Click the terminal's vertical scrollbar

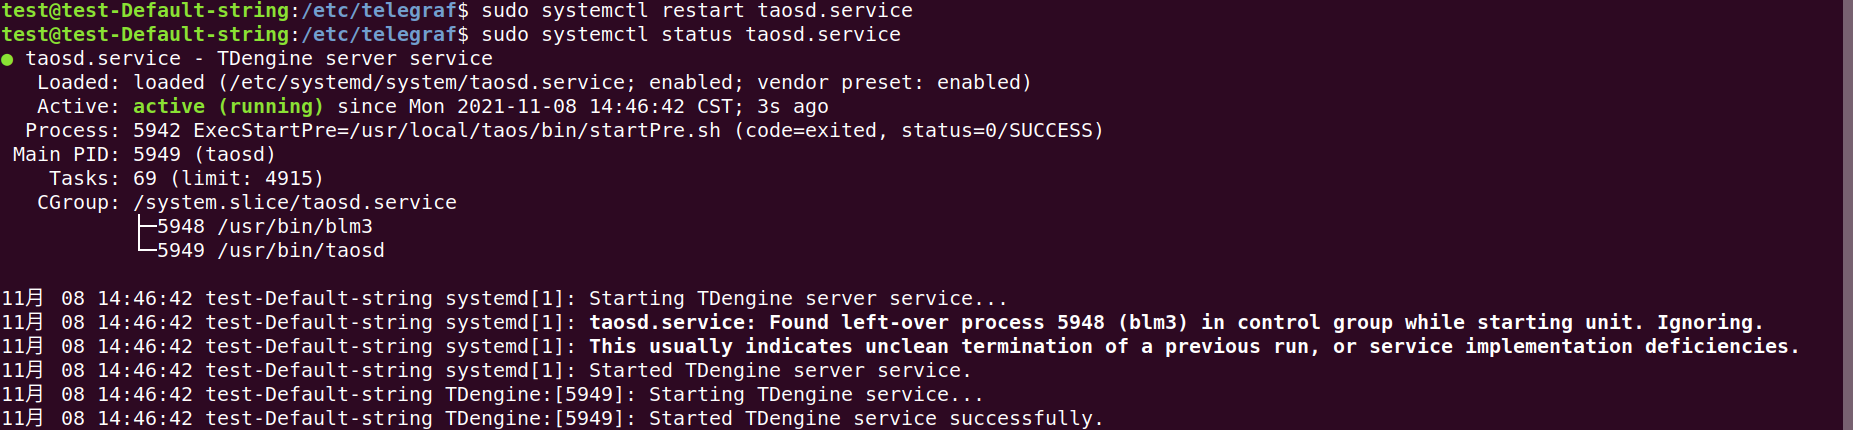coord(1847,215)
